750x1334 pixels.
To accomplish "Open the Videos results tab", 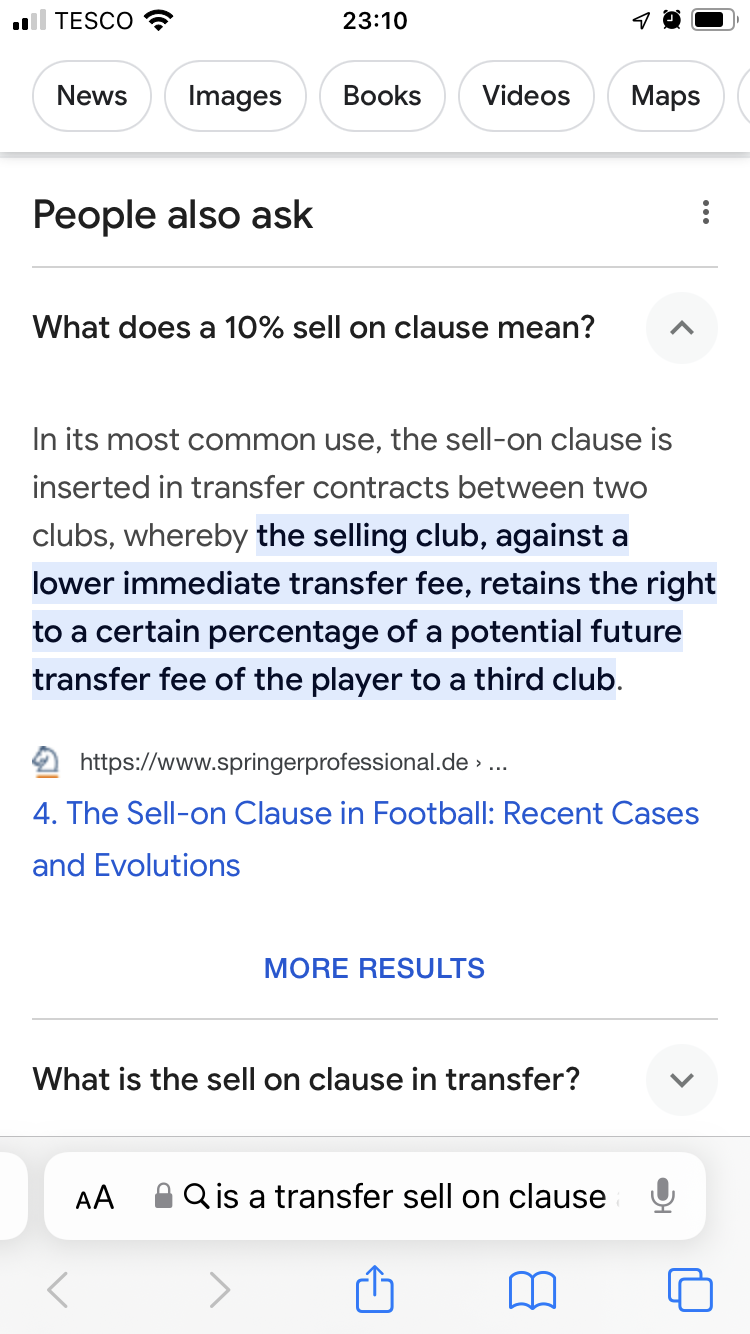I will click(526, 96).
